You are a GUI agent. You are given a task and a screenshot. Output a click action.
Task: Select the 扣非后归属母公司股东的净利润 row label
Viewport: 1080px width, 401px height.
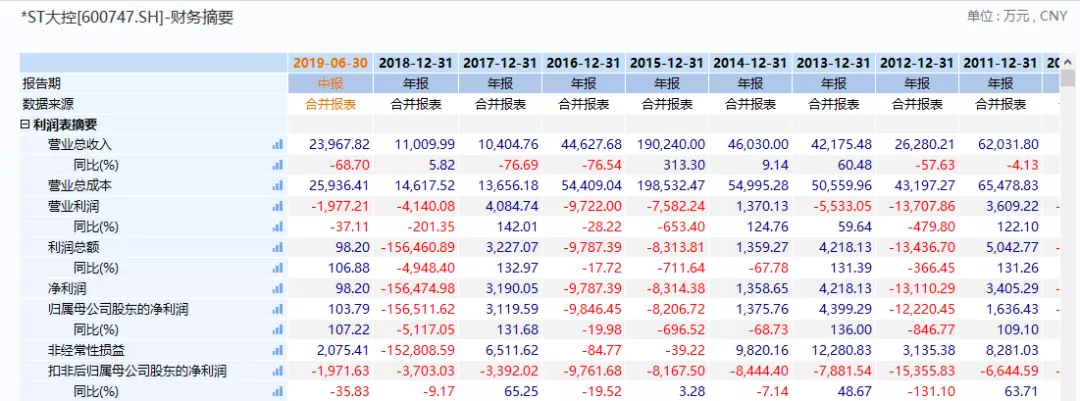point(137,372)
